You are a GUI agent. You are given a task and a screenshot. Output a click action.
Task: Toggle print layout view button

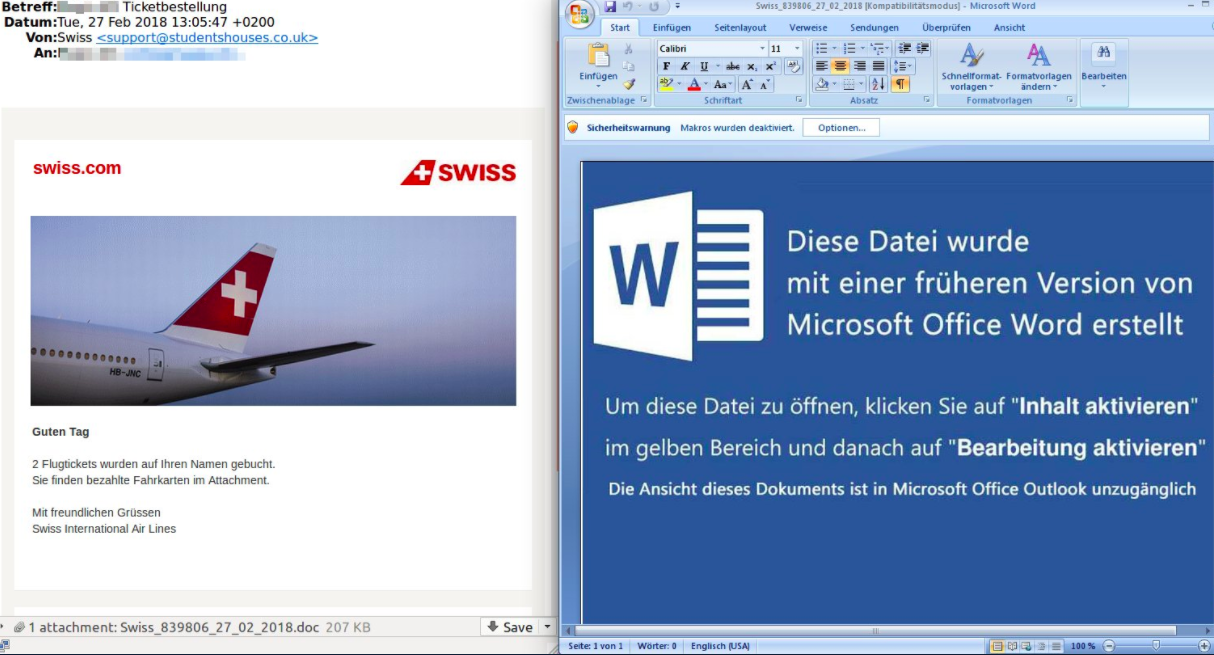997,646
